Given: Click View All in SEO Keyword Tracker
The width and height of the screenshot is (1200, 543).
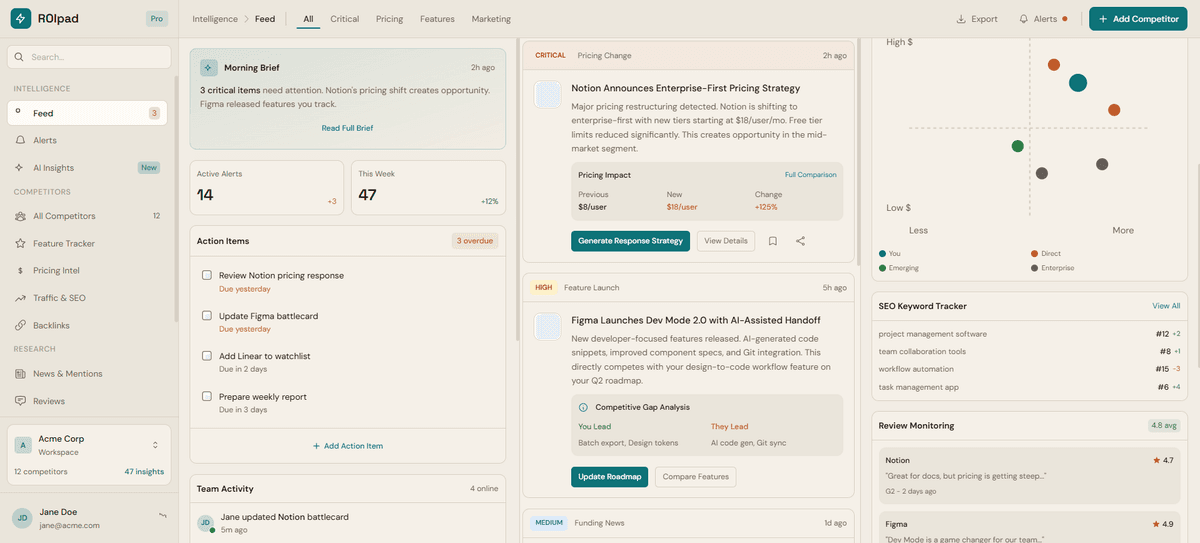Looking at the screenshot, I should 1166,306.
